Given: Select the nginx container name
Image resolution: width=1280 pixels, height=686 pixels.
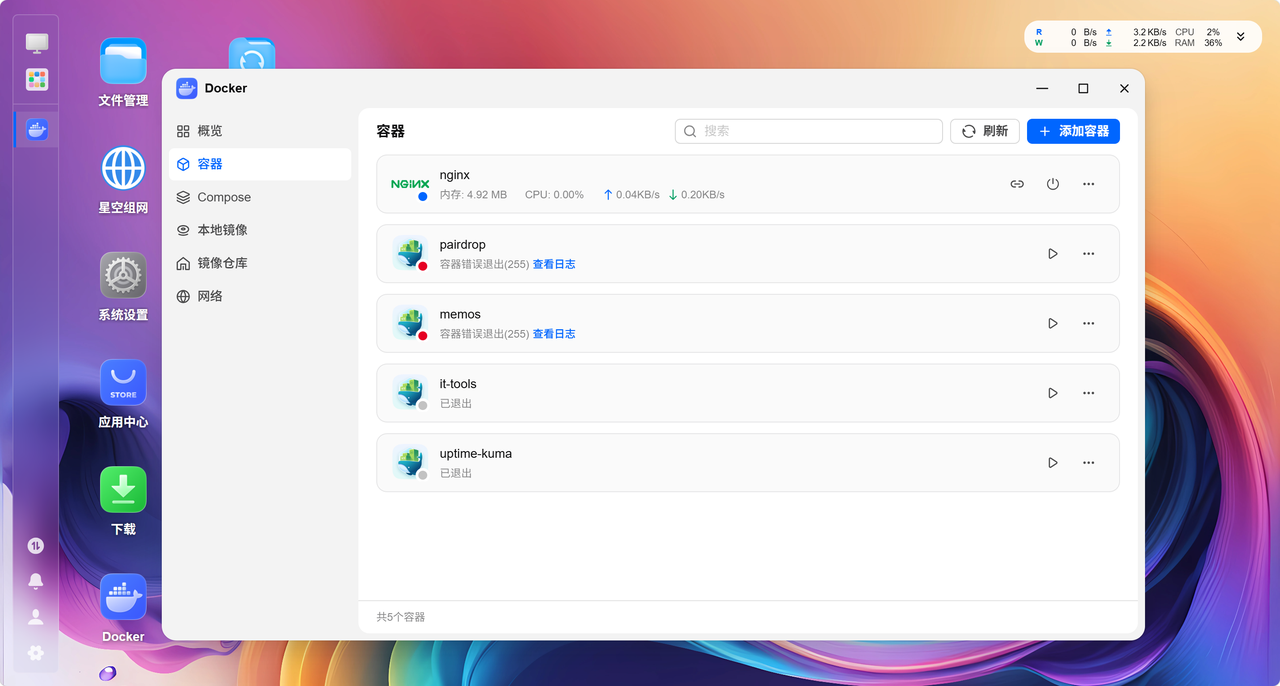Looking at the screenshot, I should pyautogui.click(x=455, y=175).
